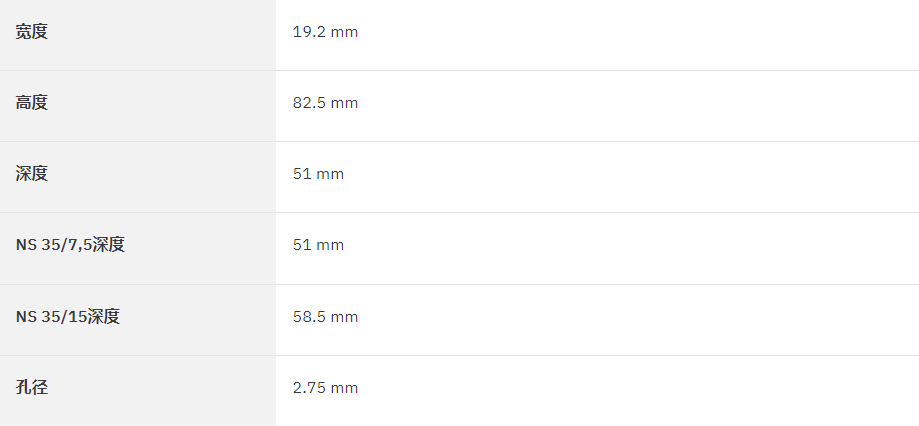This screenshot has width=919, height=426.
Task: Select the 51 mm value for NS 35/7,5
Action: tap(318, 244)
